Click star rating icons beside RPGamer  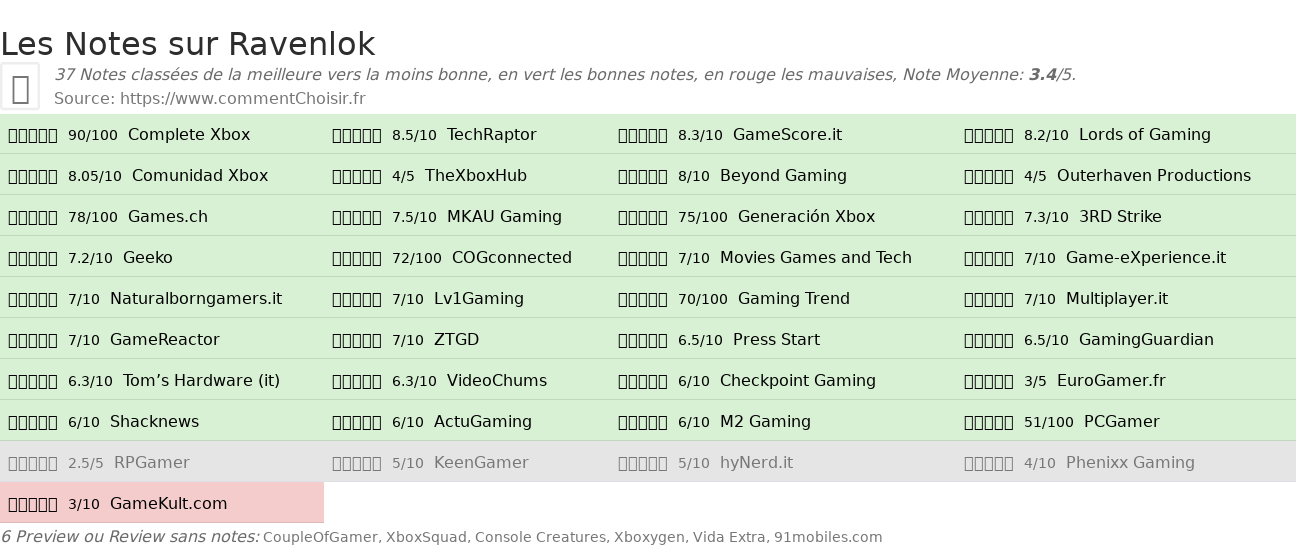click(x=33, y=463)
